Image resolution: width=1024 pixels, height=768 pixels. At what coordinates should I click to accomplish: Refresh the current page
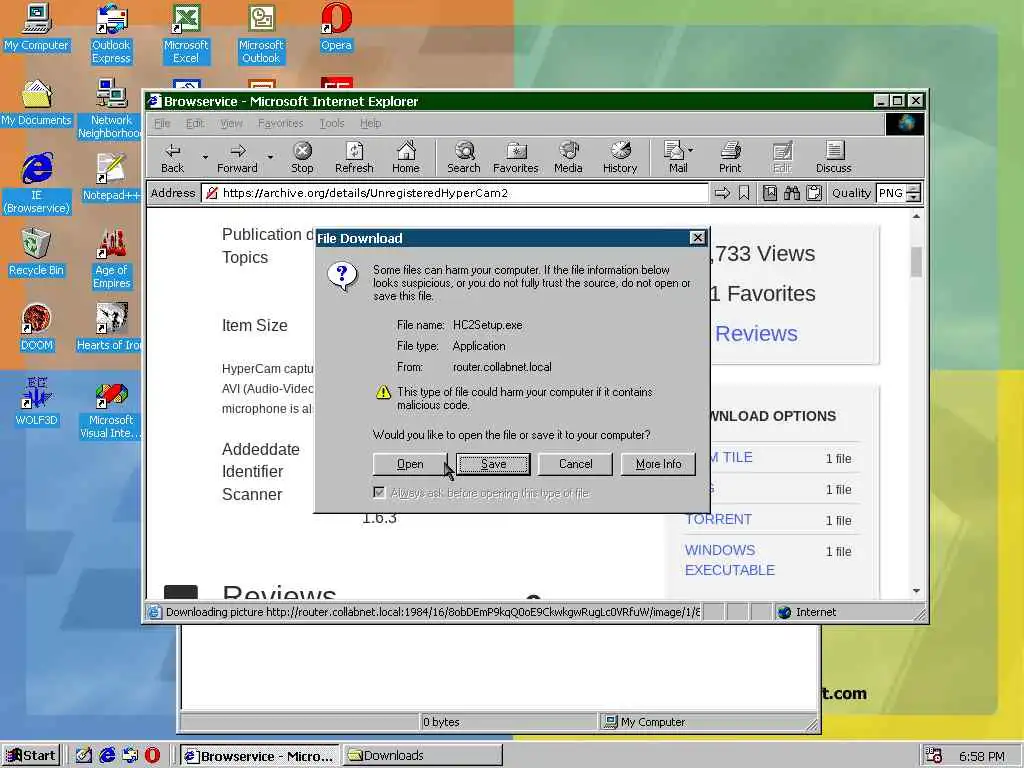[354, 158]
